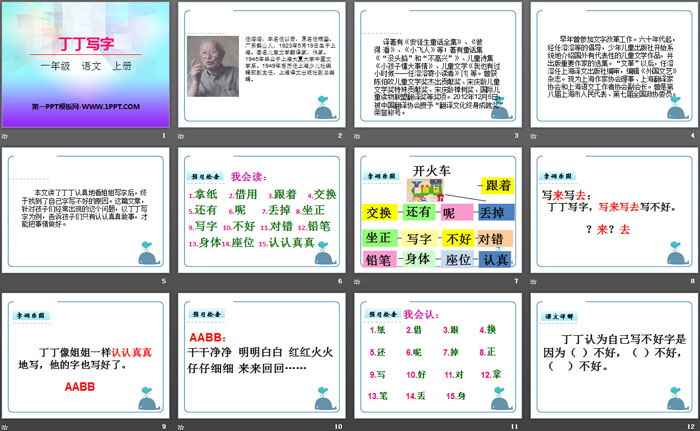Image resolution: width=700 pixels, height=431 pixels.
Task: Select slide 5 thumbnail with text summary
Action: (x=86, y=210)
